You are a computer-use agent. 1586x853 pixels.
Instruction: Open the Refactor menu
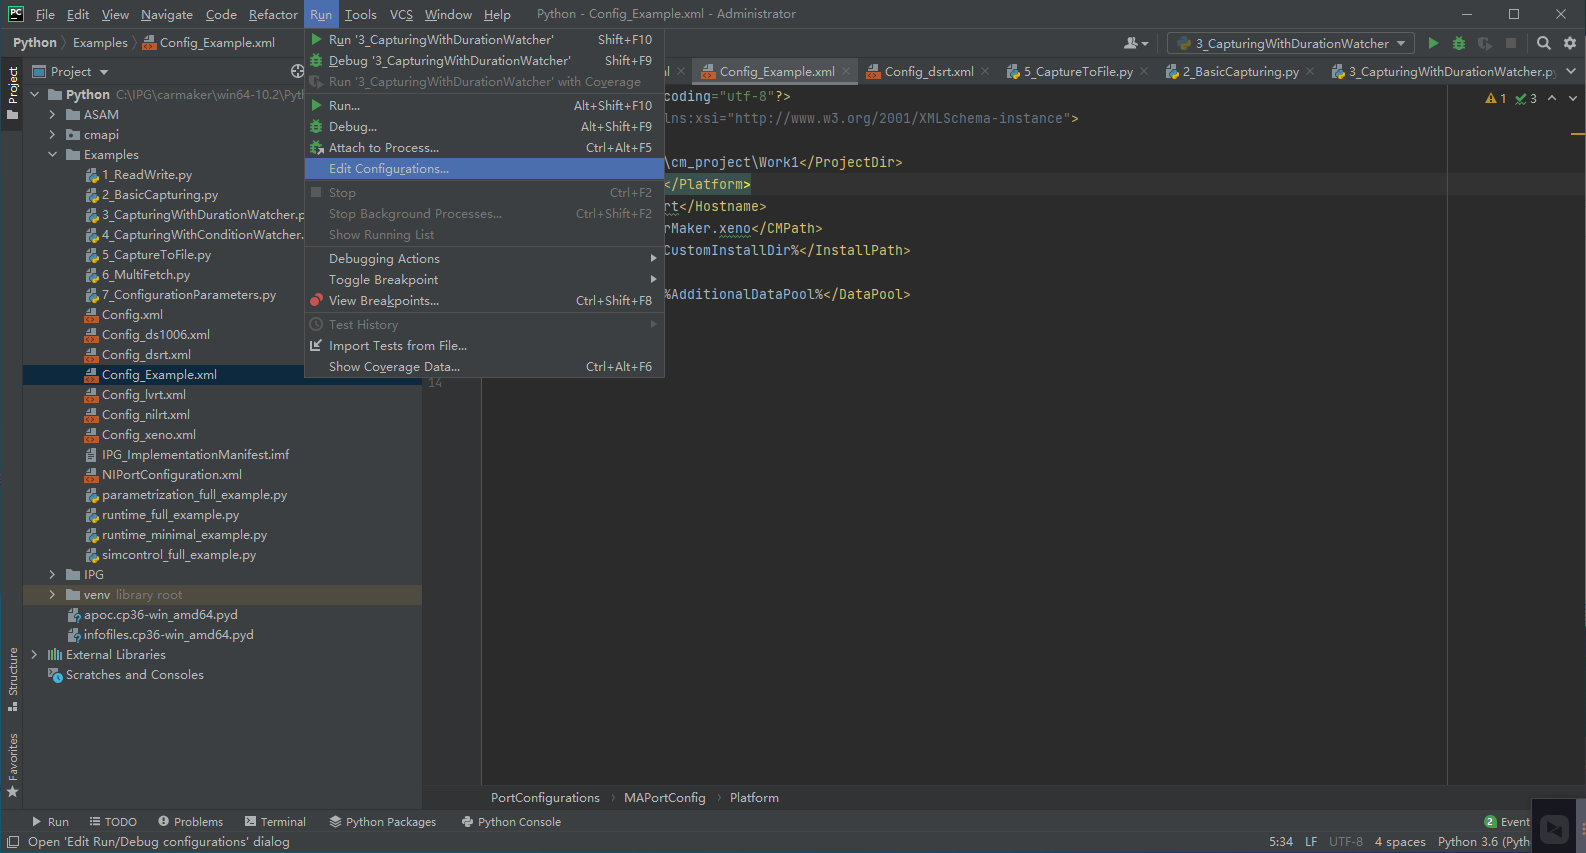pos(273,14)
